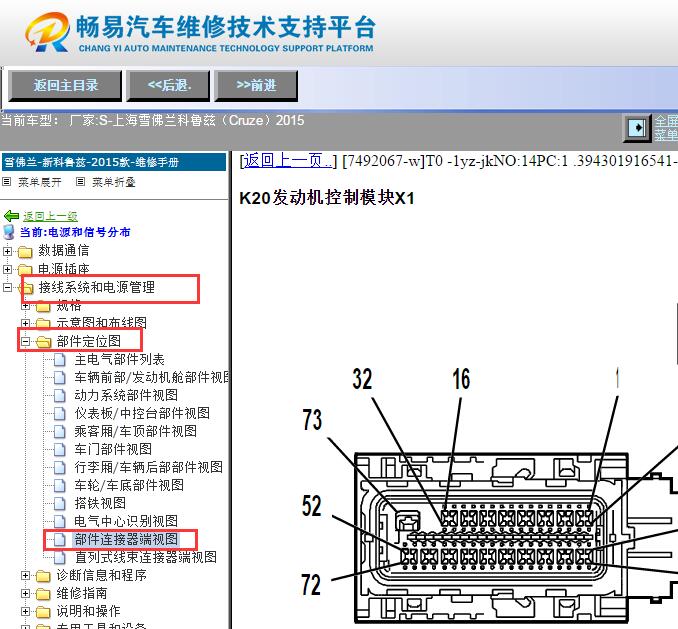678x629 pixels.
Task: Open 部件连接器端视图 page
Action: pyautogui.click(x=126, y=539)
